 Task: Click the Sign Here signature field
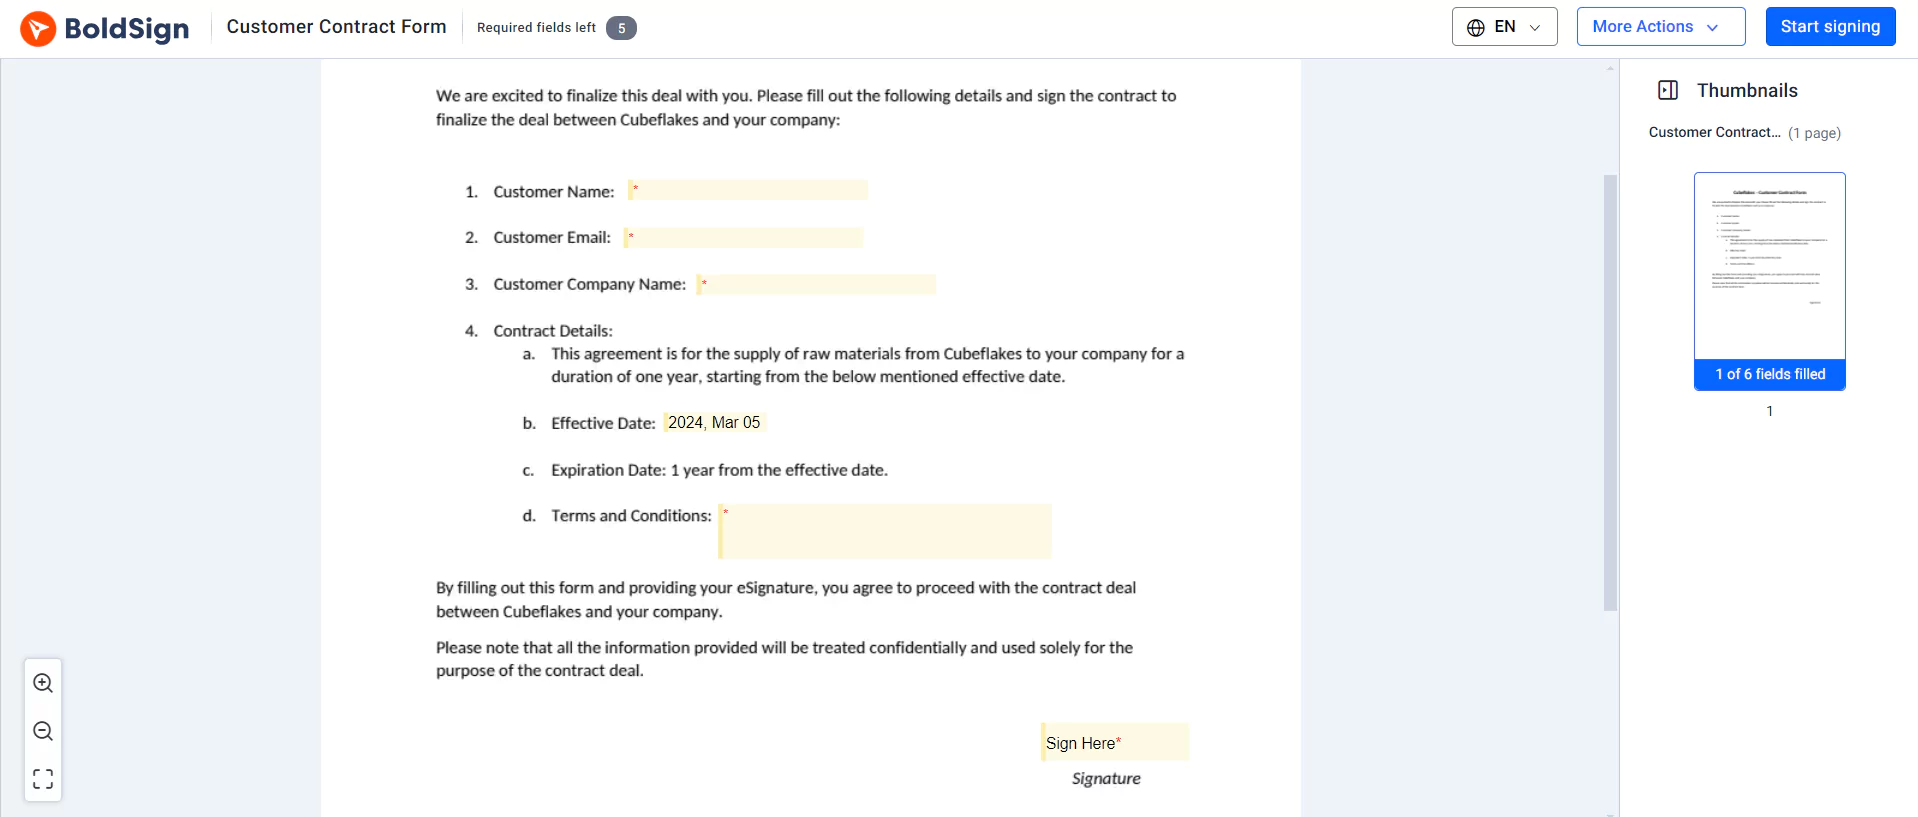(1113, 741)
